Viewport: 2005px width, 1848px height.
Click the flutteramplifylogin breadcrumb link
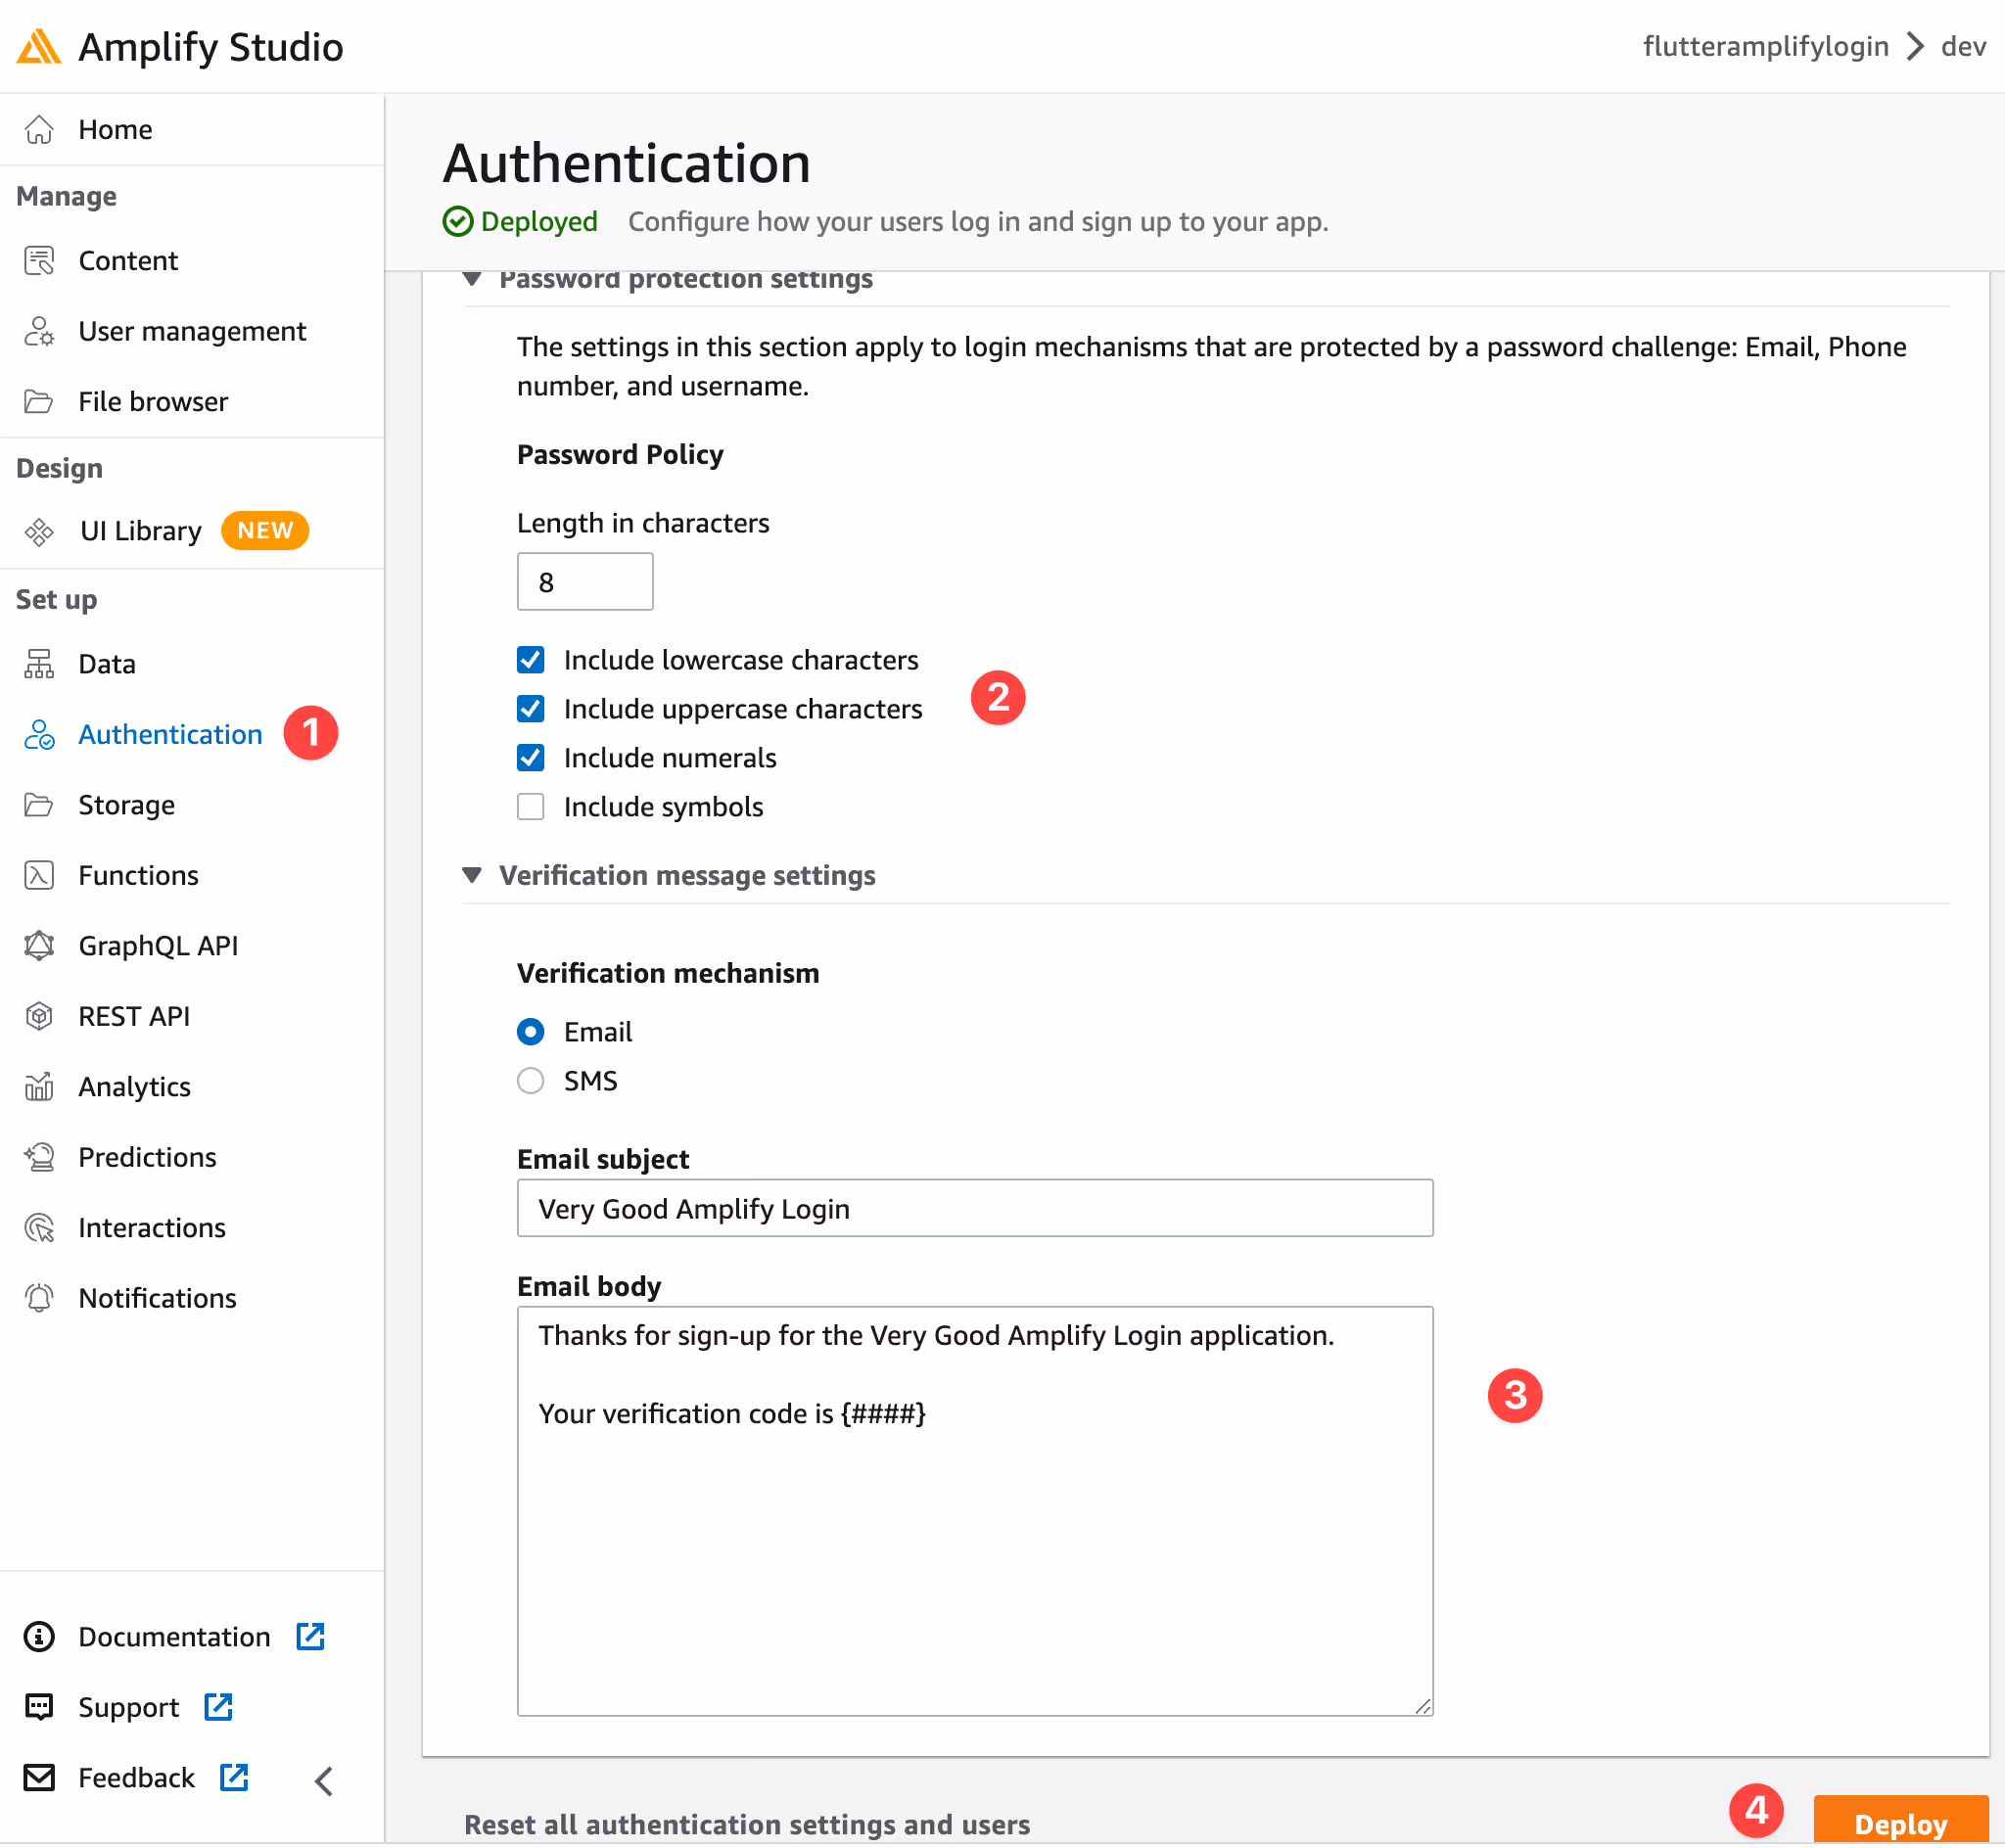tap(1765, 47)
